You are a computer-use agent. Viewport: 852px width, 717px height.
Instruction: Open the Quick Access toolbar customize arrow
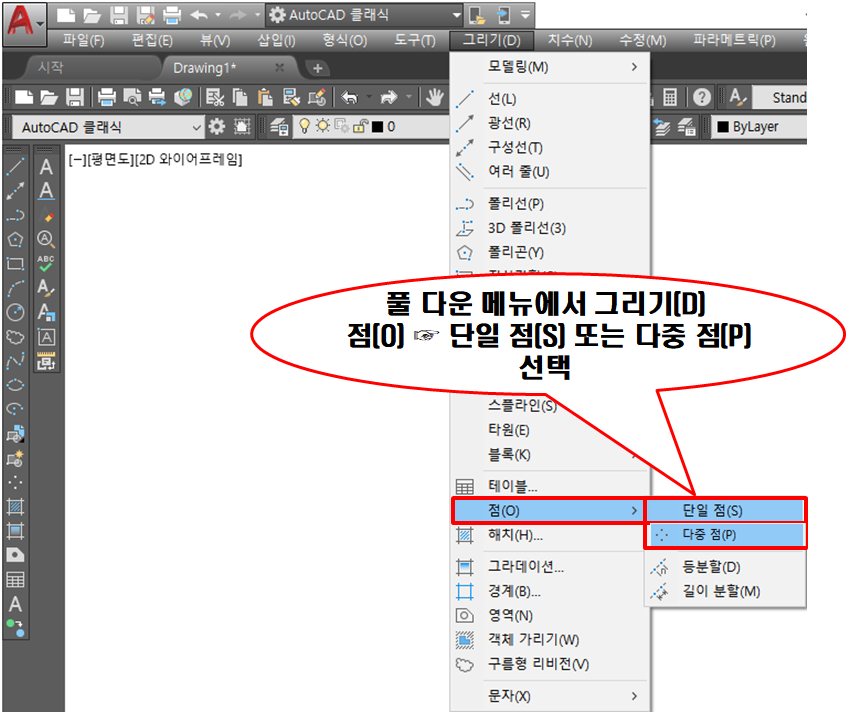pos(525,15)
